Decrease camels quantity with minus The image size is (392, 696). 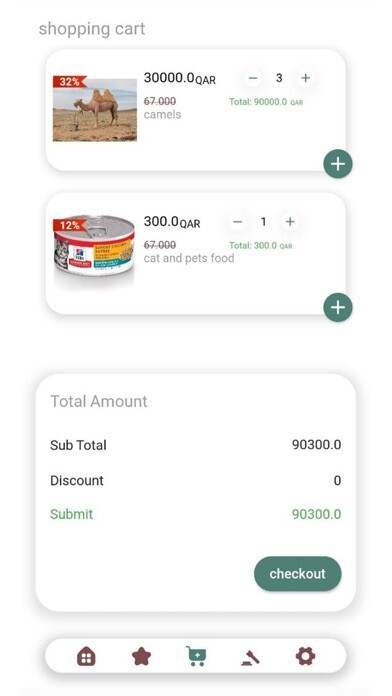253,78
